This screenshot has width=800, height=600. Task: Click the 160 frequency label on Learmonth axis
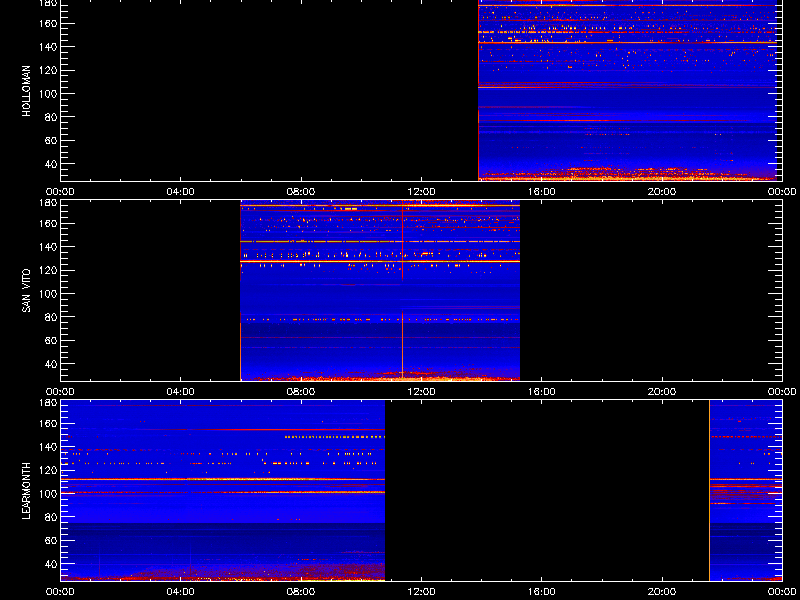[49, 423]
